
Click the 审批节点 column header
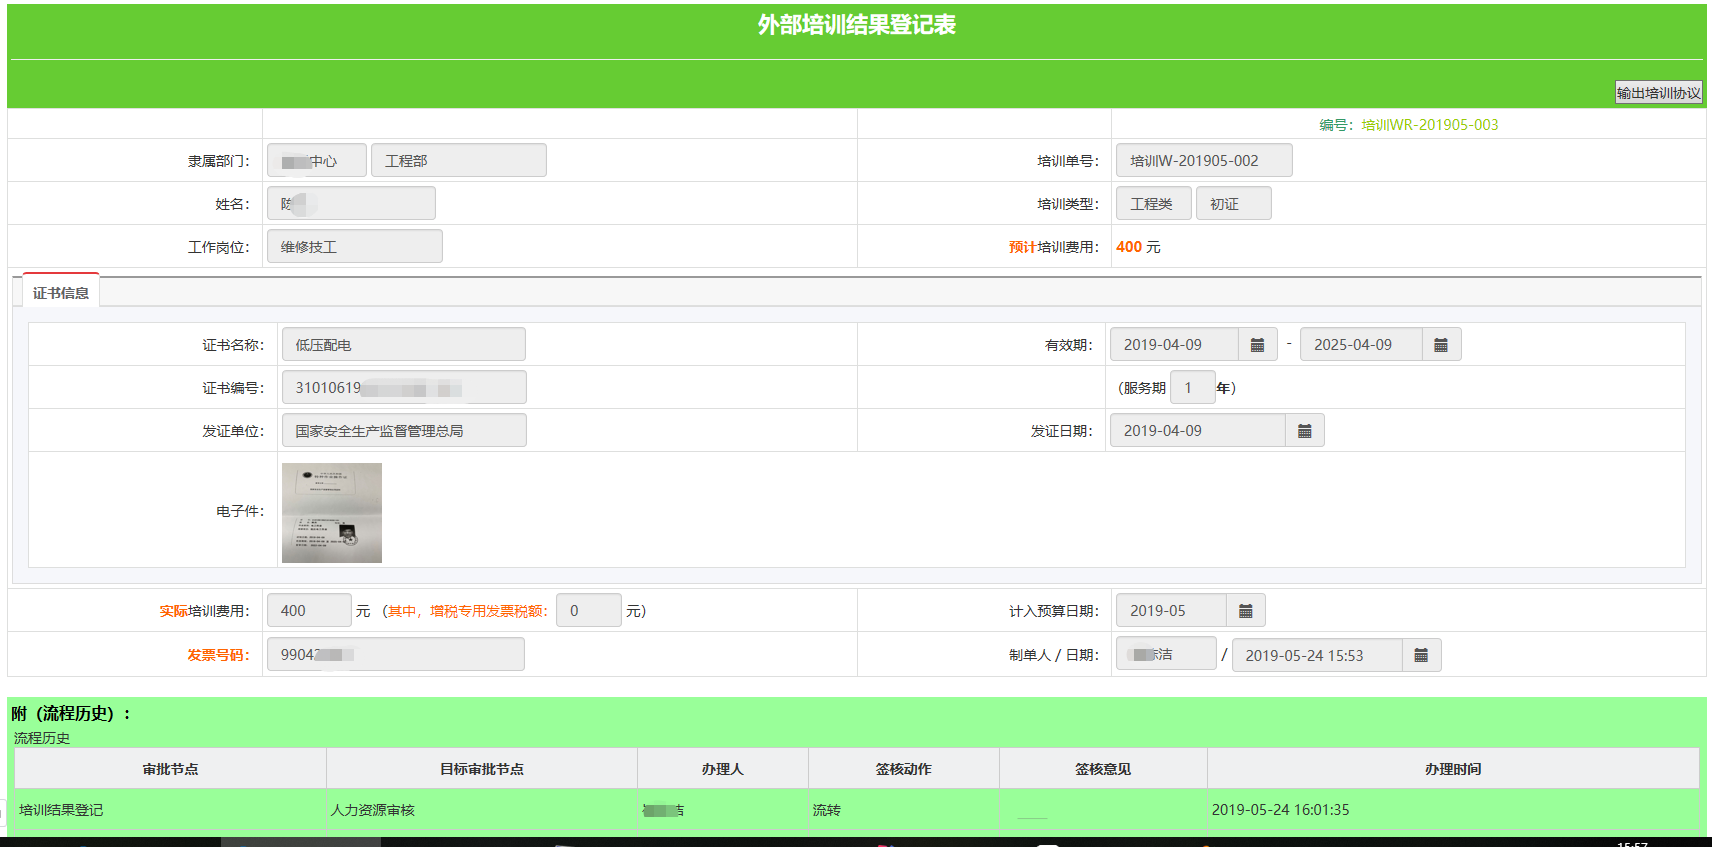tap(170, 769)
